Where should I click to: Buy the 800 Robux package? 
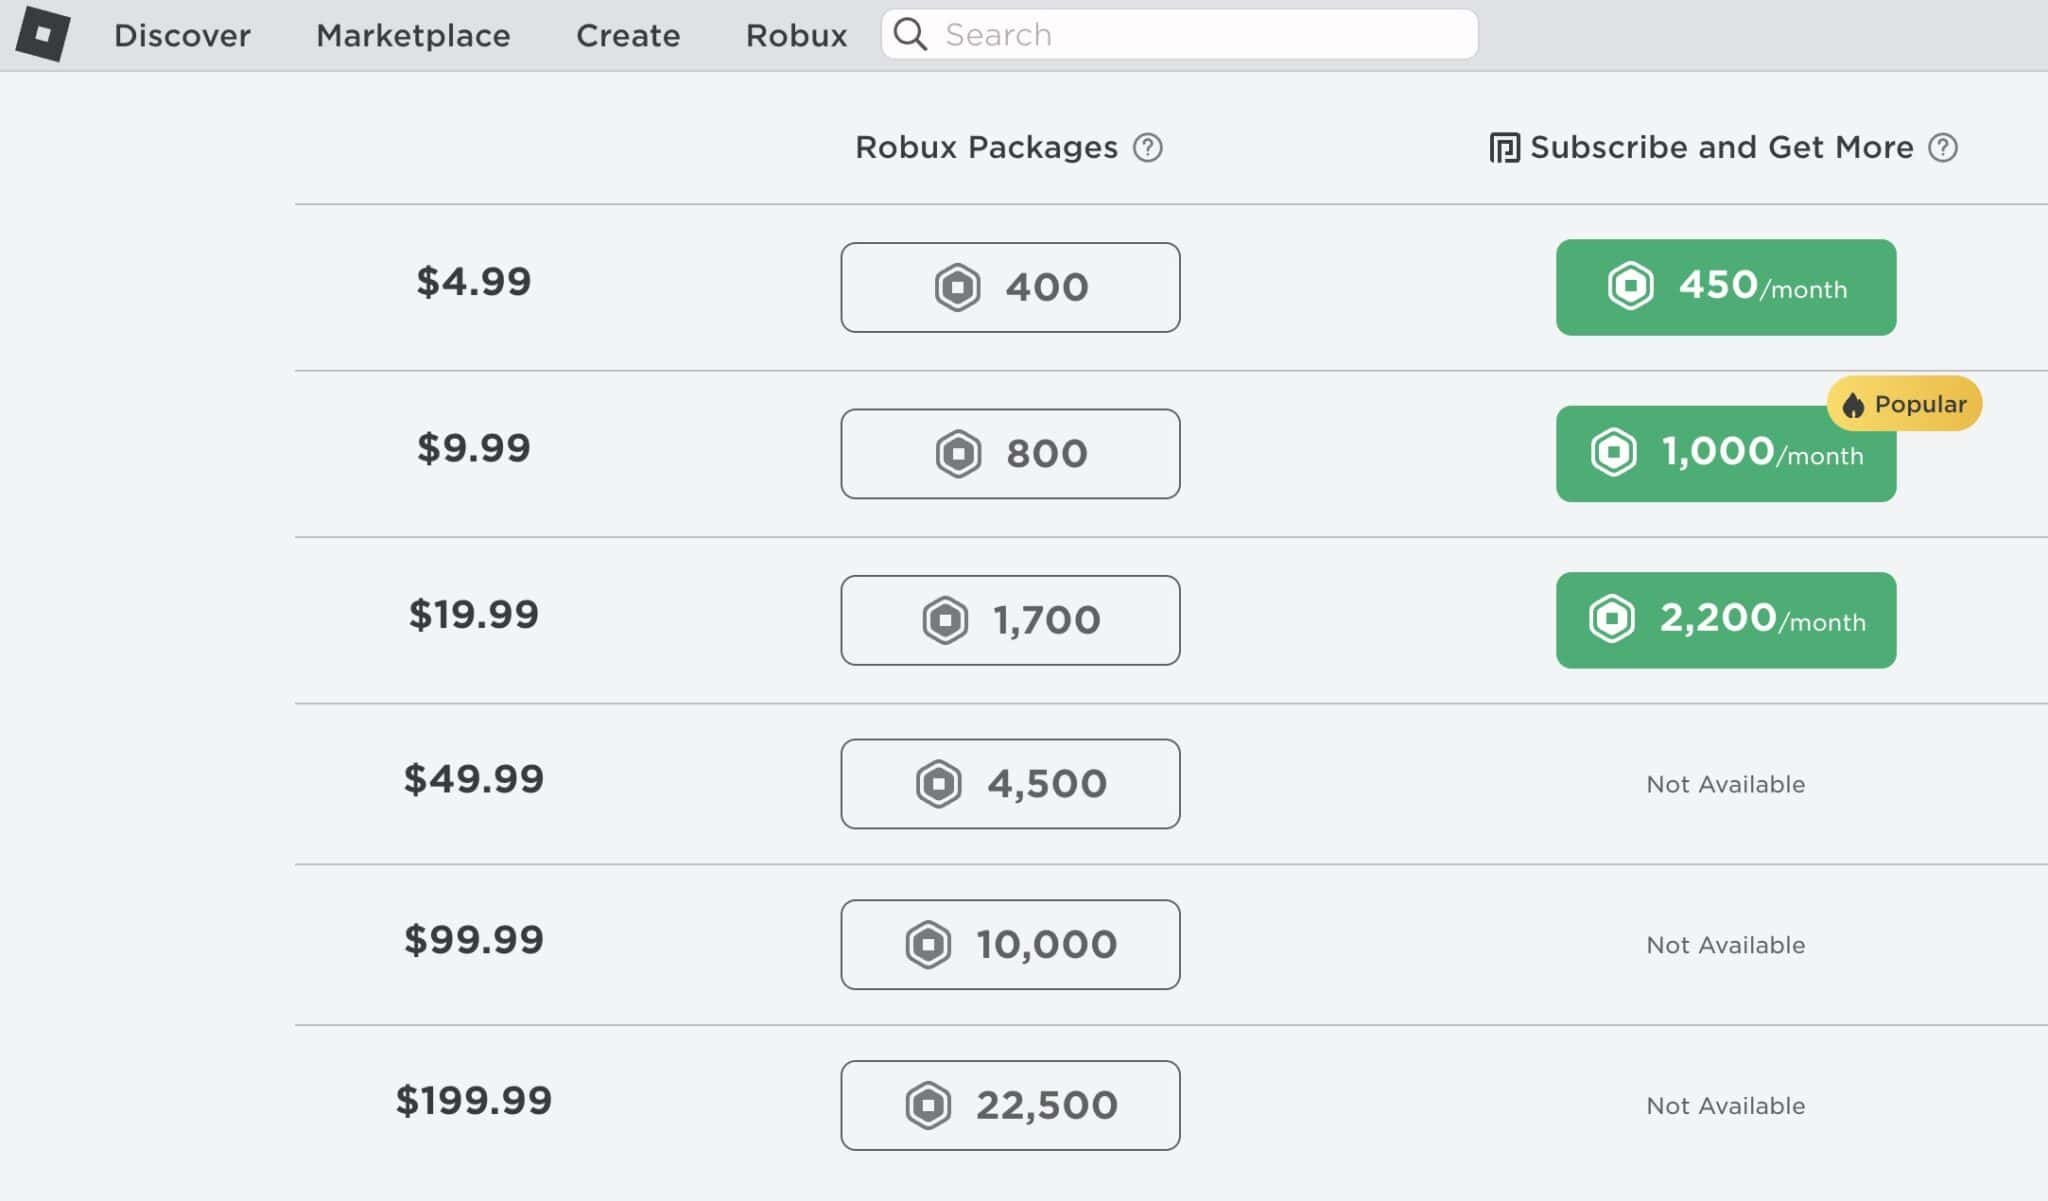point(1010,454)
